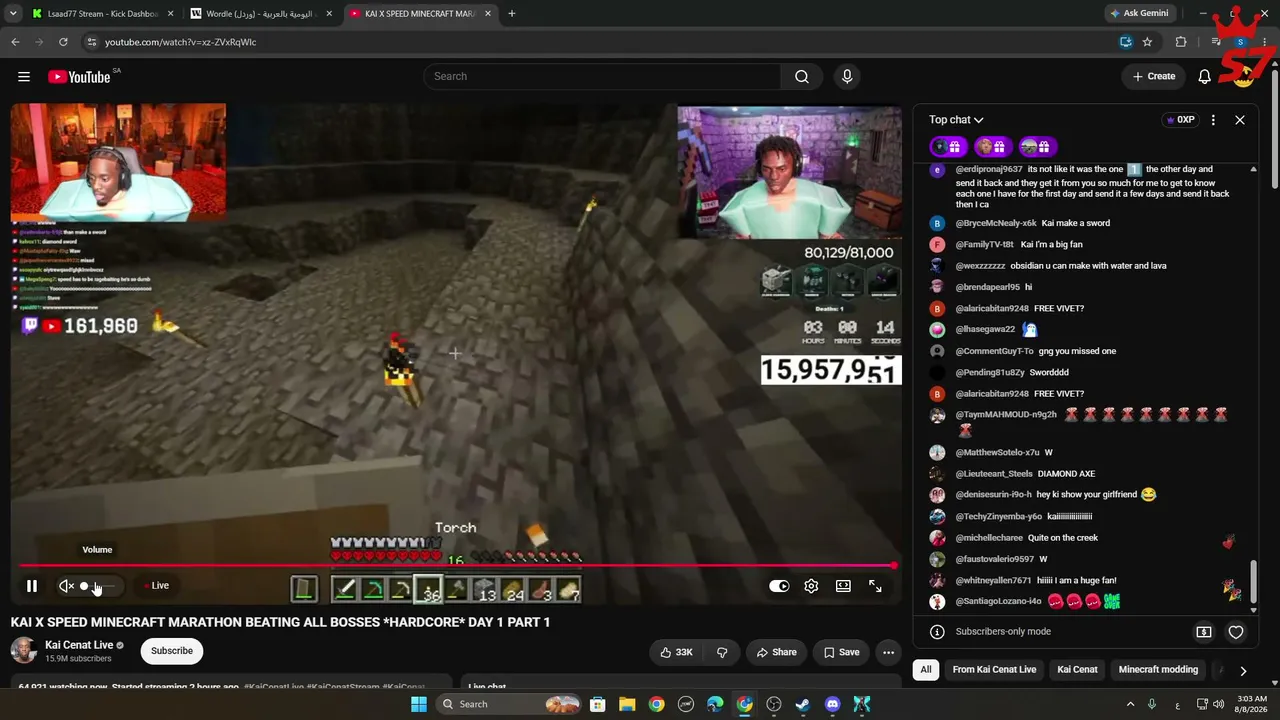Start voice search with the microphone icon
Image resolution: width=1280 pixels, height=720 pixels.
(847, 76)
